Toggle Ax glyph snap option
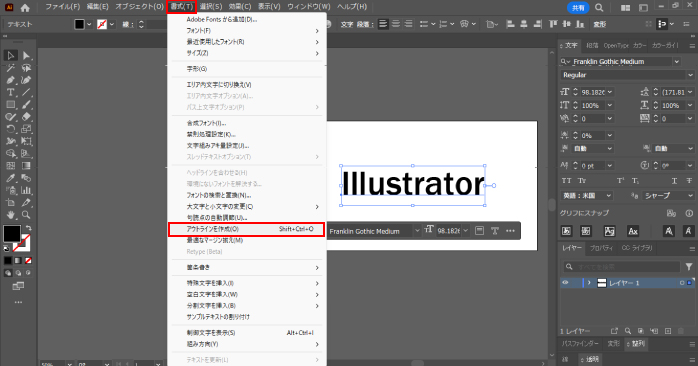Viewport: 698px width, 366px height. pos(633,231)
